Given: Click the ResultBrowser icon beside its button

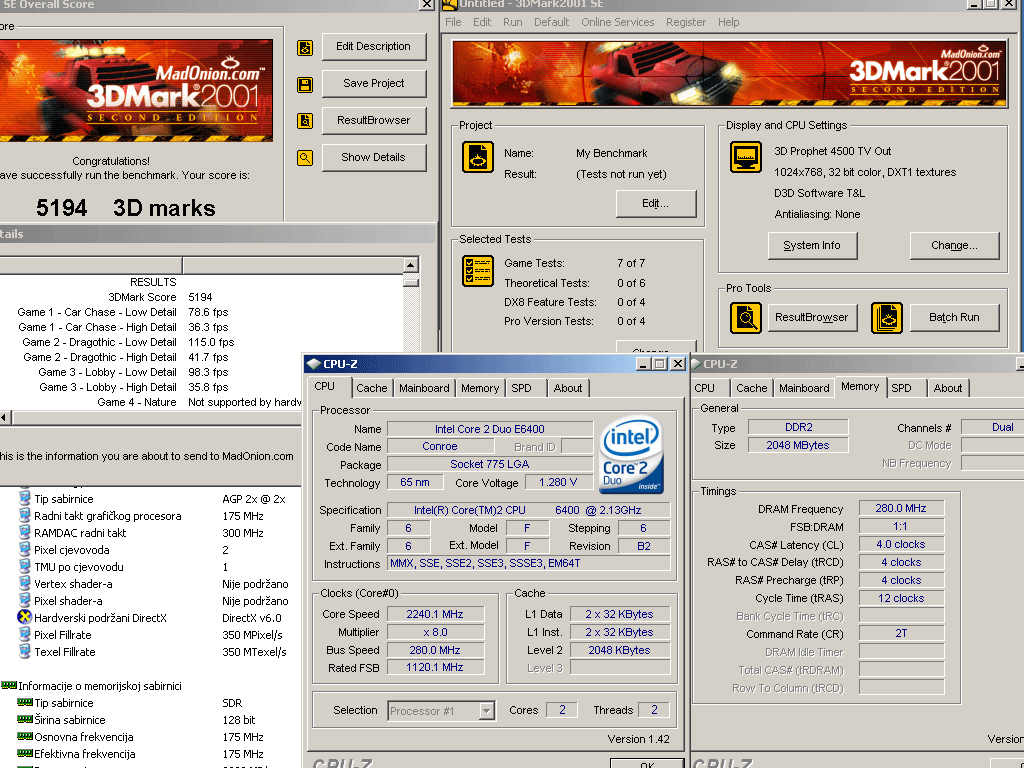Looking at the screenshot, I should [305, 121].
